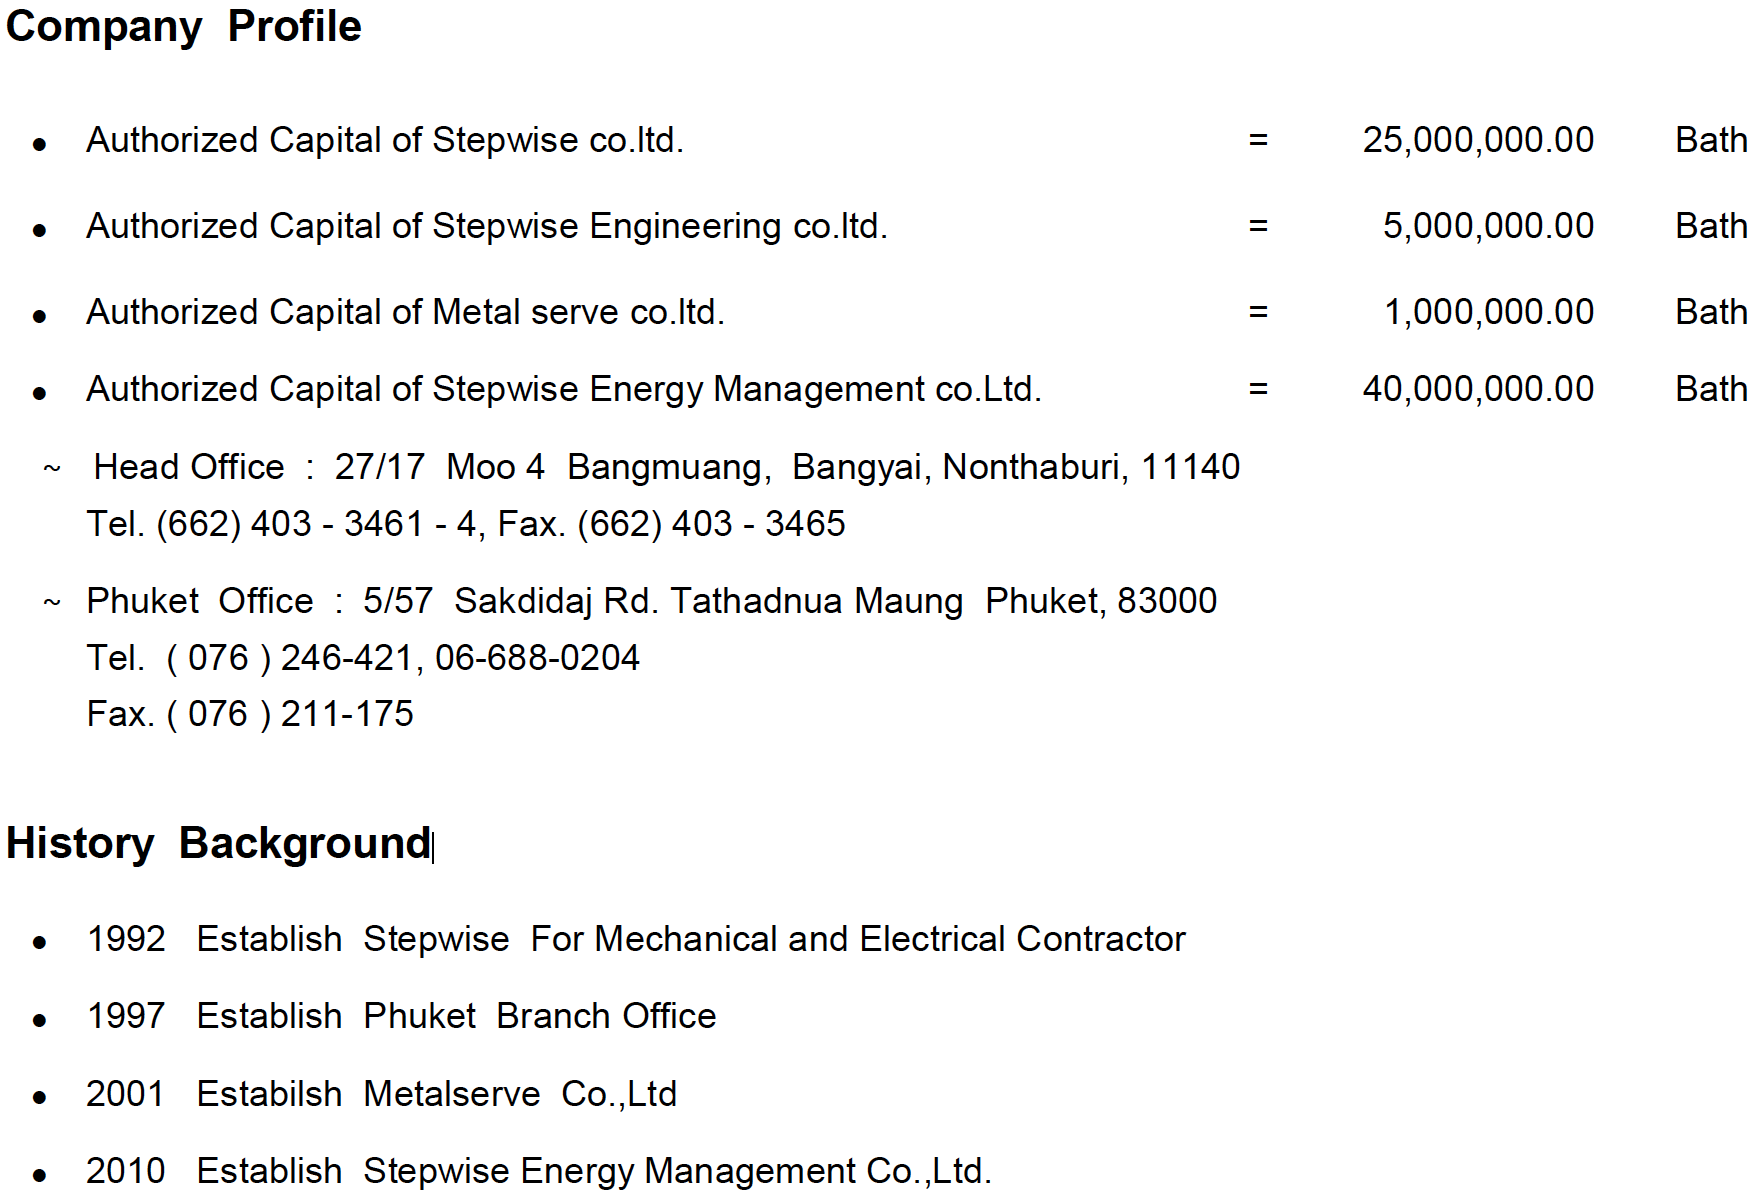Click the Bath unit on the 40,000,000.00 row
The width and height of the screenshot is (1764, 1202).
coord(1710,389)
